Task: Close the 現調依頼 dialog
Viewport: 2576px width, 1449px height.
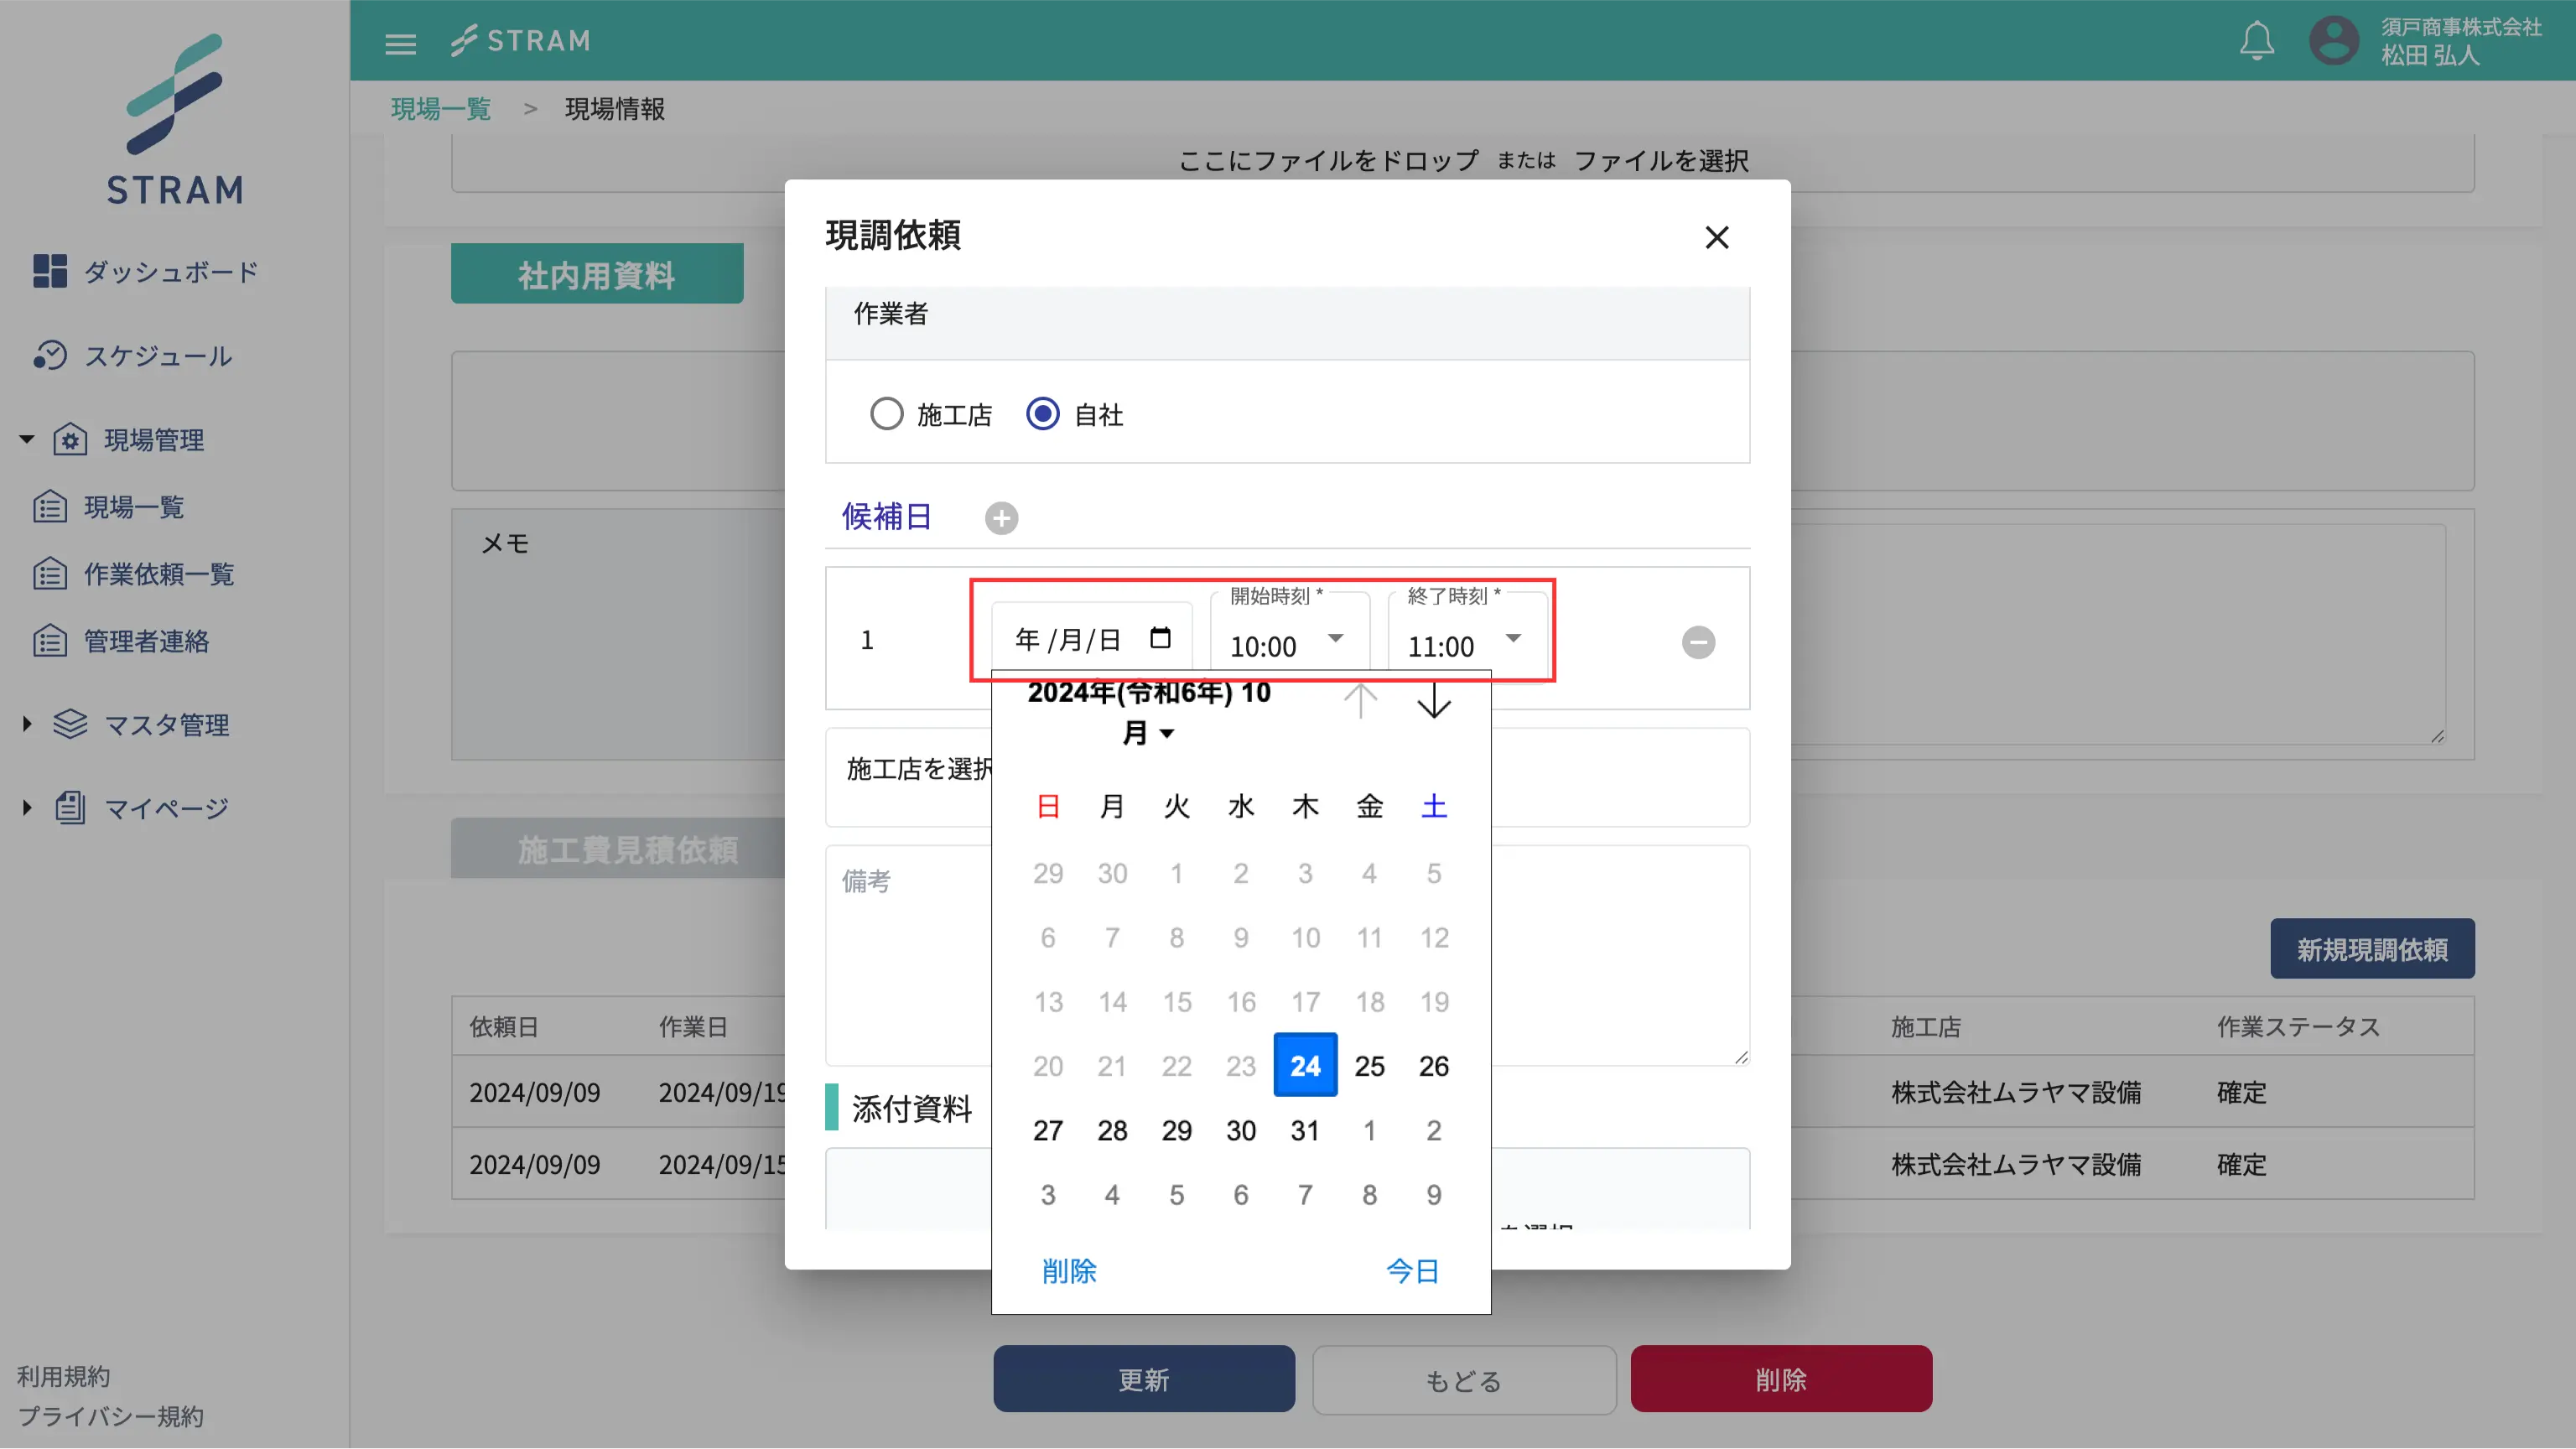Action: [x=1716, y=237]
